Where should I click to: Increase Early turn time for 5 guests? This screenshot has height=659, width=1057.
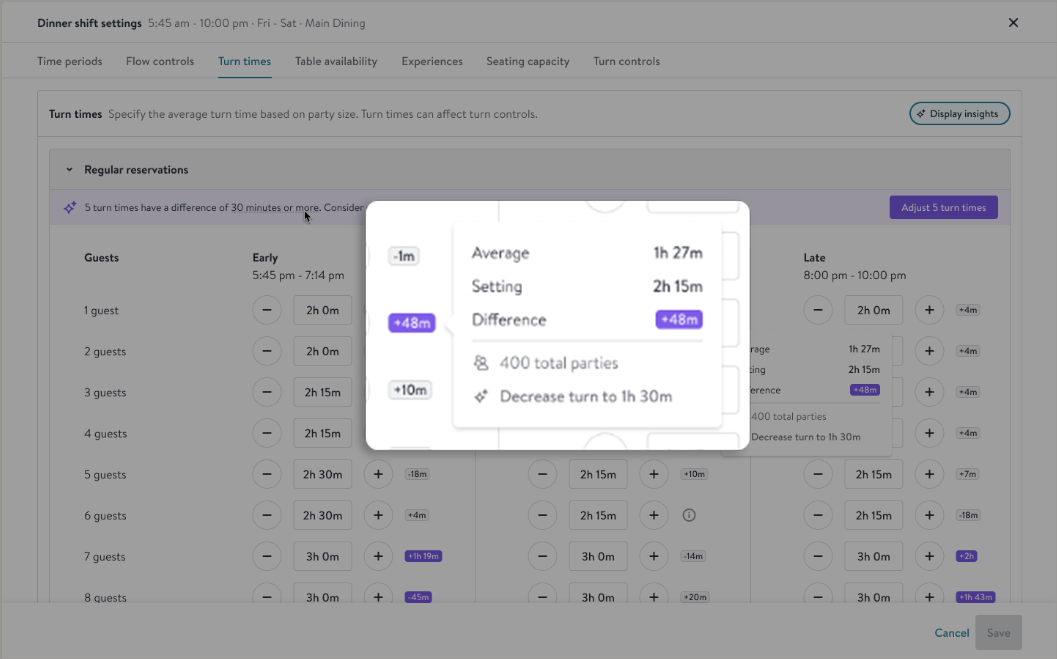[x=378, y=474]
